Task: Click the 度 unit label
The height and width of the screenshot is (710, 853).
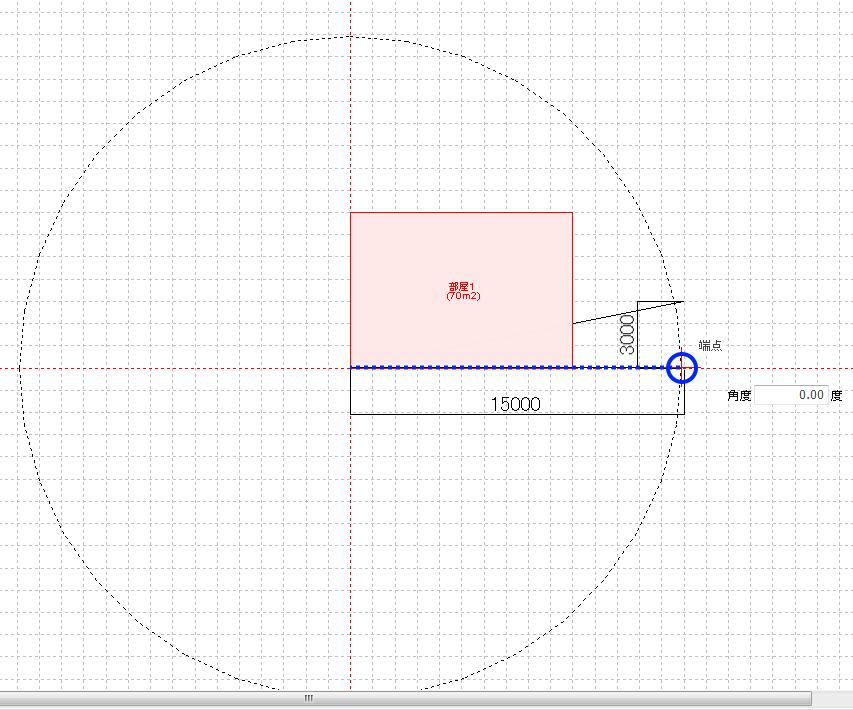Action: point(836,395)
